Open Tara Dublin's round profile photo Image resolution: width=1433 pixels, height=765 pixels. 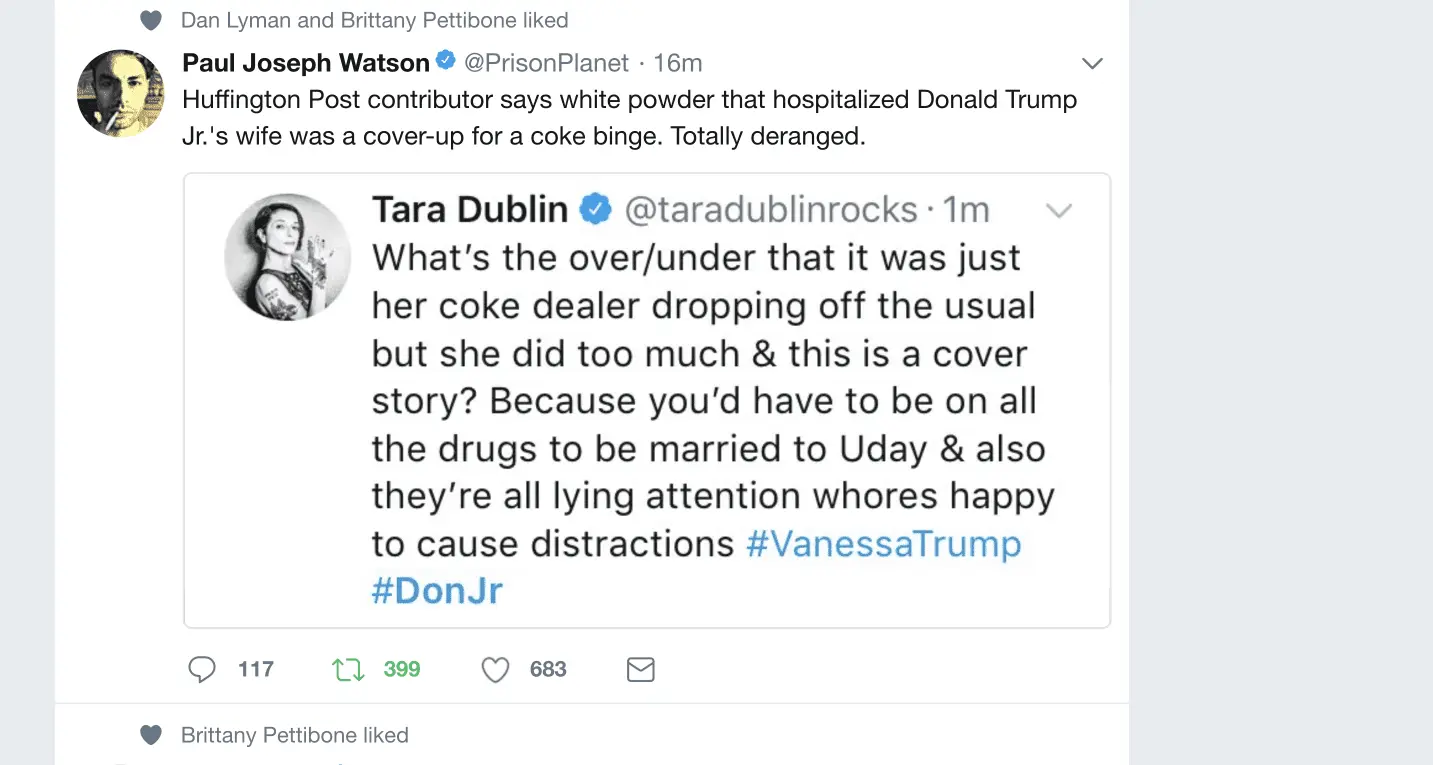click(287, 257)
